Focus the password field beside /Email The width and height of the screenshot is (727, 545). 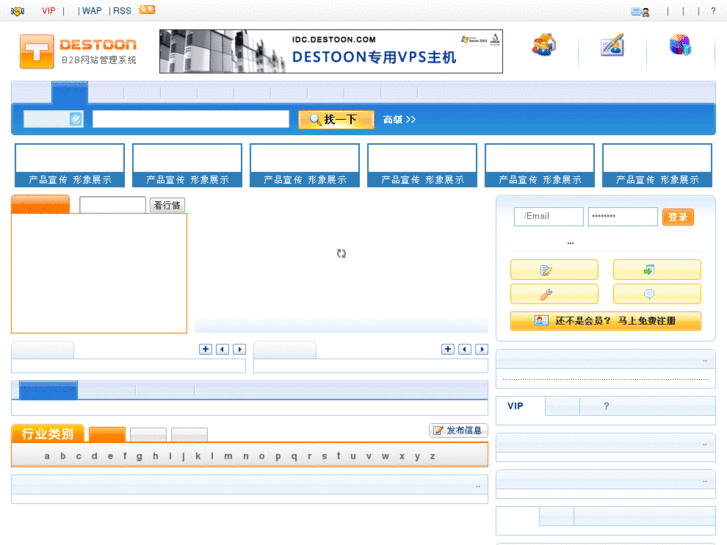(623, 217)
